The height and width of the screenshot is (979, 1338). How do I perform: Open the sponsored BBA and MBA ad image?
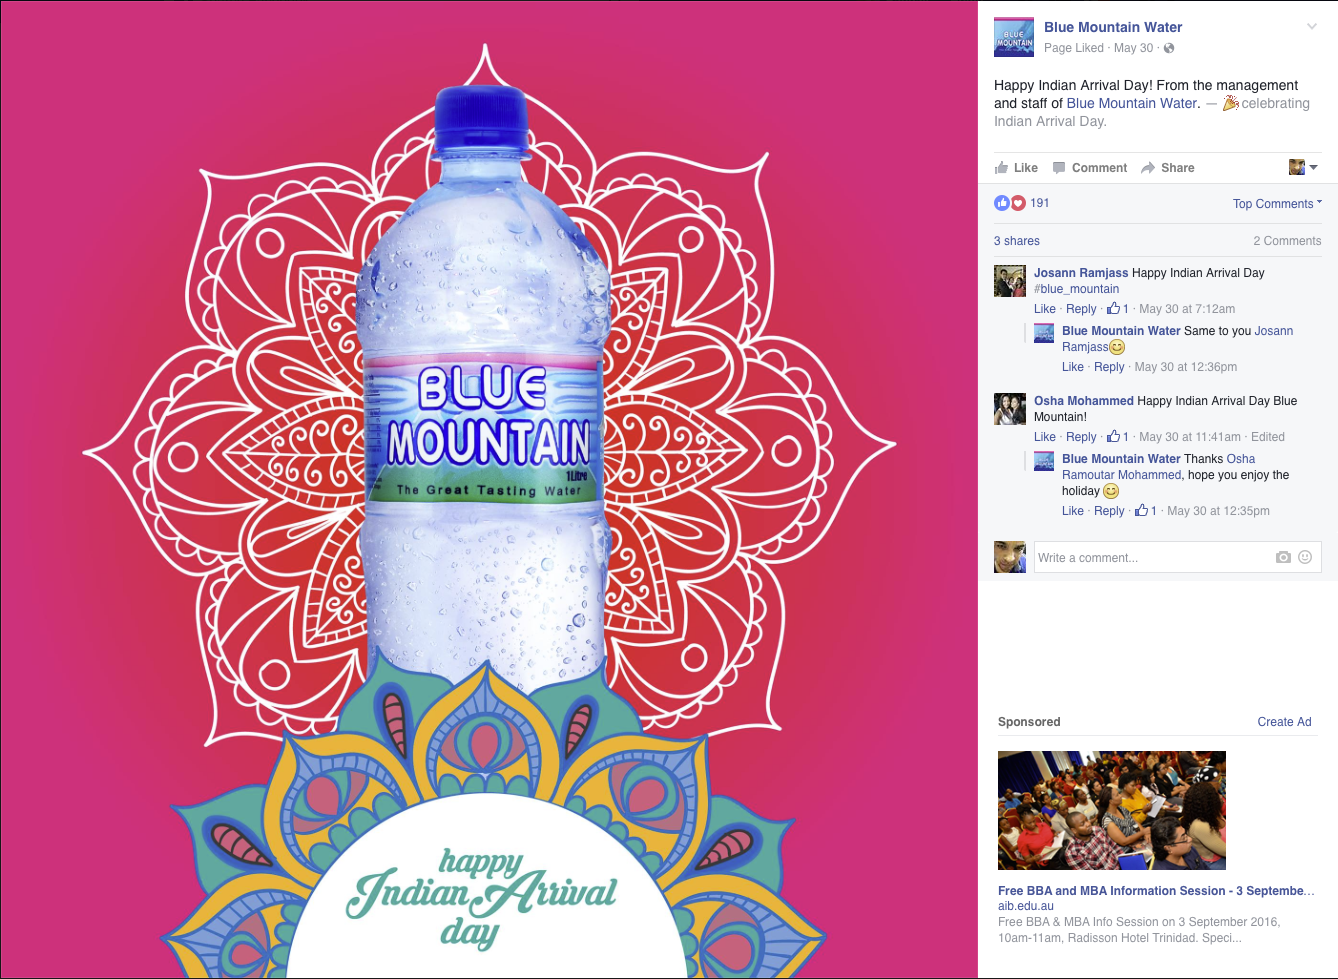1112,810
